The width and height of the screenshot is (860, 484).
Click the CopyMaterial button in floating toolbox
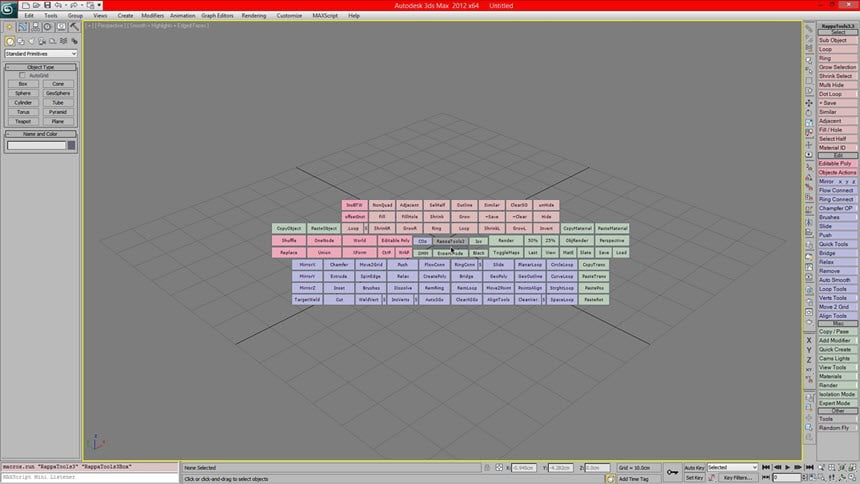coord(577,228)
